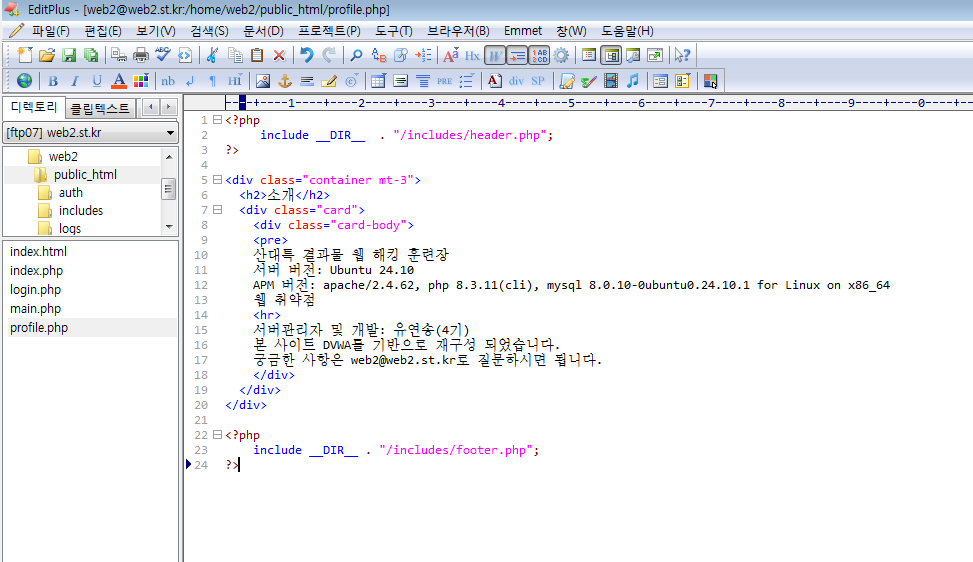Viewport: 973px width, 562px height.
Task: Open preferences with the gear icon
Action: [561, 55]
